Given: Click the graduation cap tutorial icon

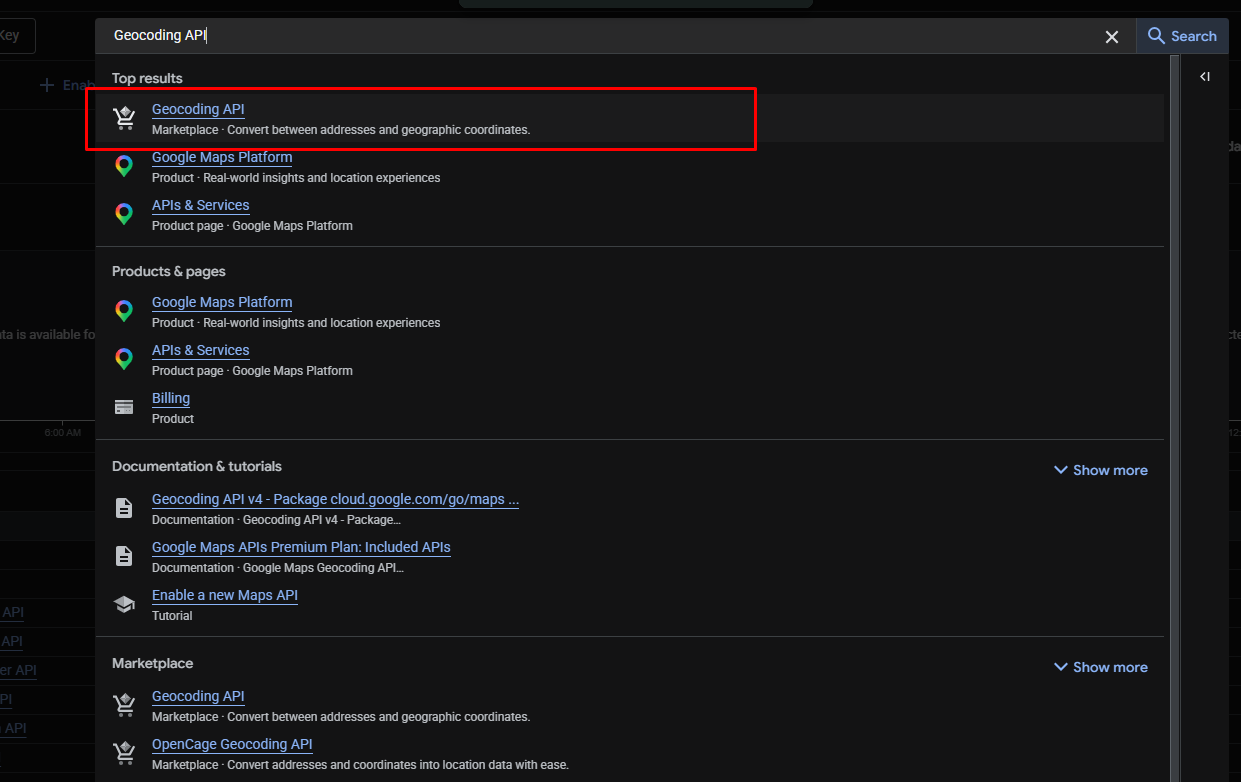Looking at the screenshot, I should [124, 604].
